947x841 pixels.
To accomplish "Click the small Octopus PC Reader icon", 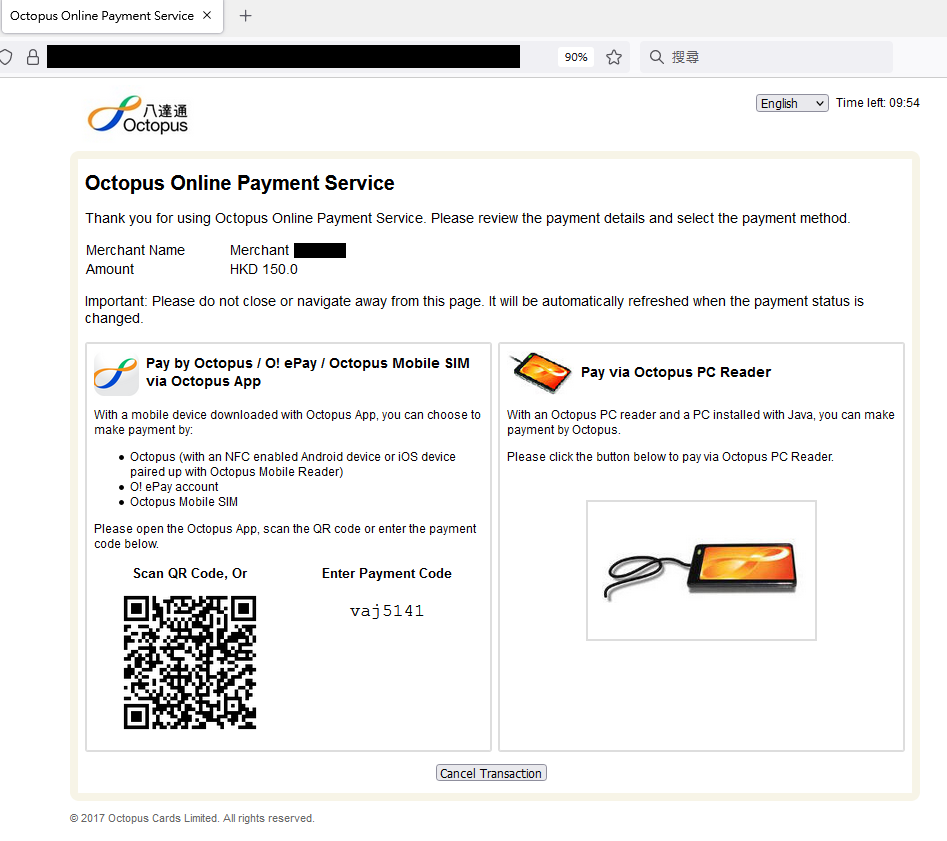I will [x=541, y=373].
